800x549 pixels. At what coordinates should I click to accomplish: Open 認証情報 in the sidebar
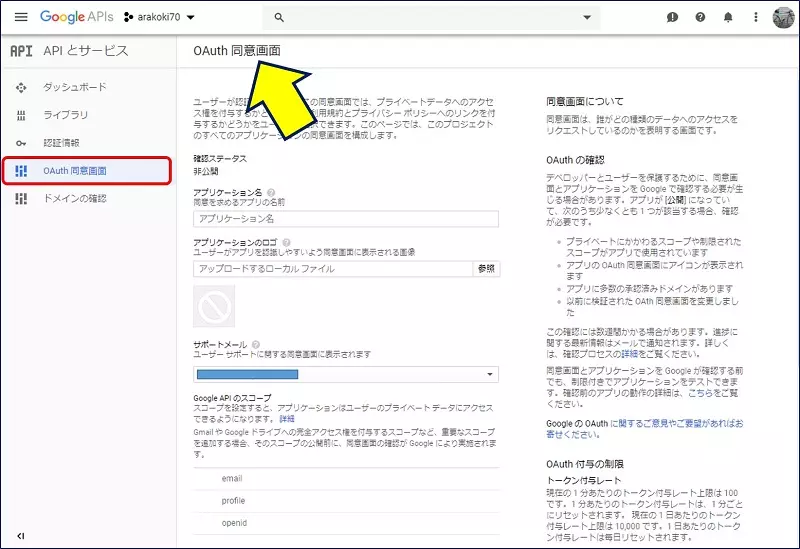click(x=62, y=143)
